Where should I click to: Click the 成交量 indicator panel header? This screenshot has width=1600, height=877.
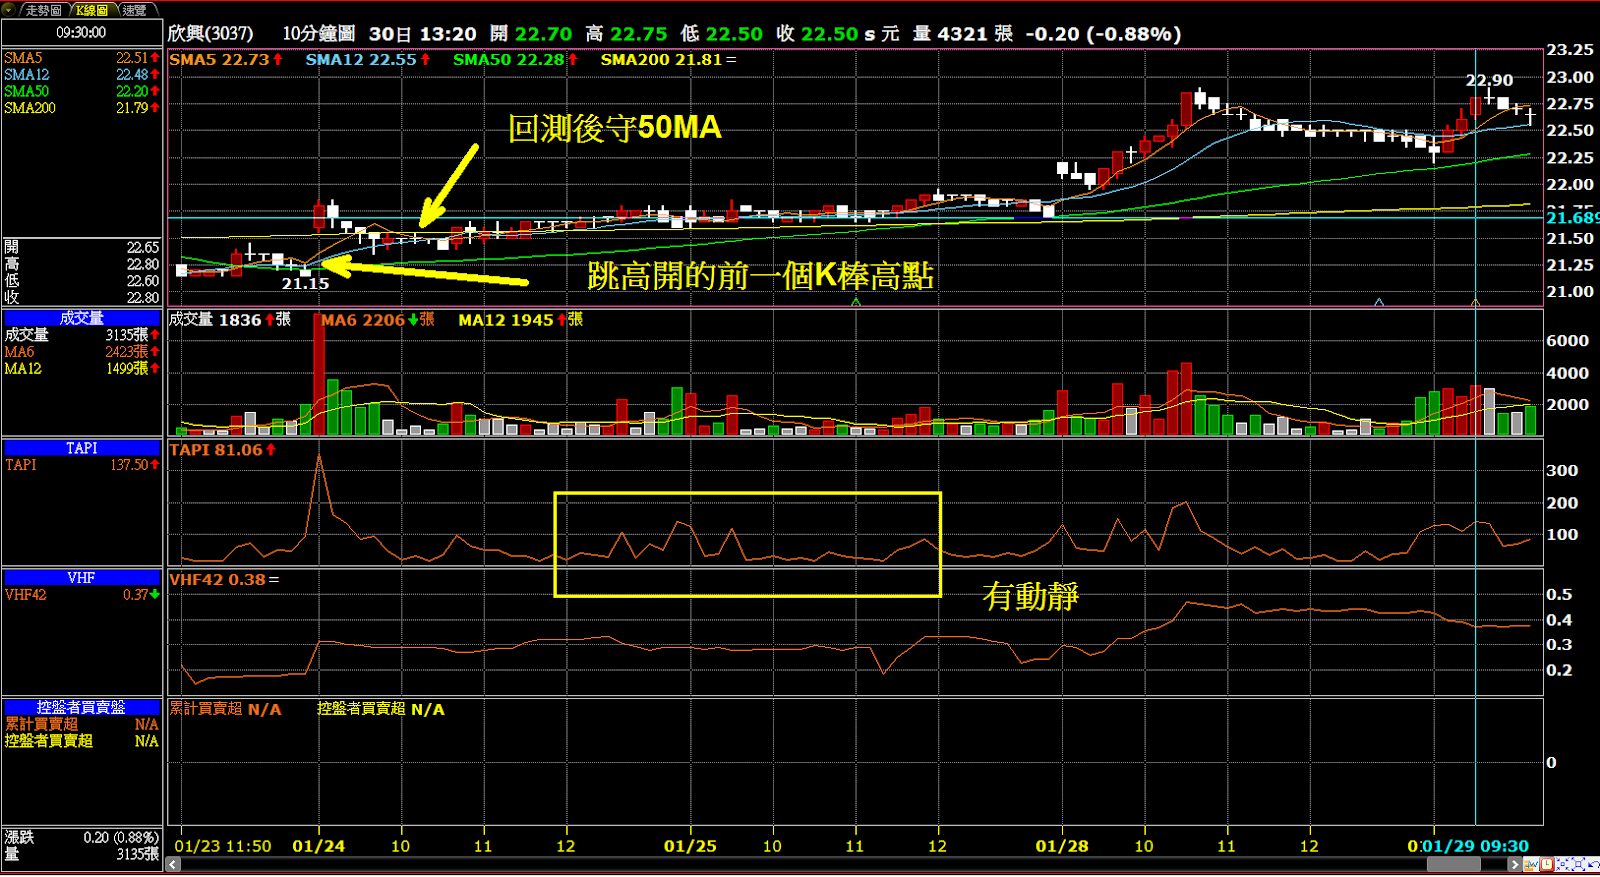(x=81, y=318)
